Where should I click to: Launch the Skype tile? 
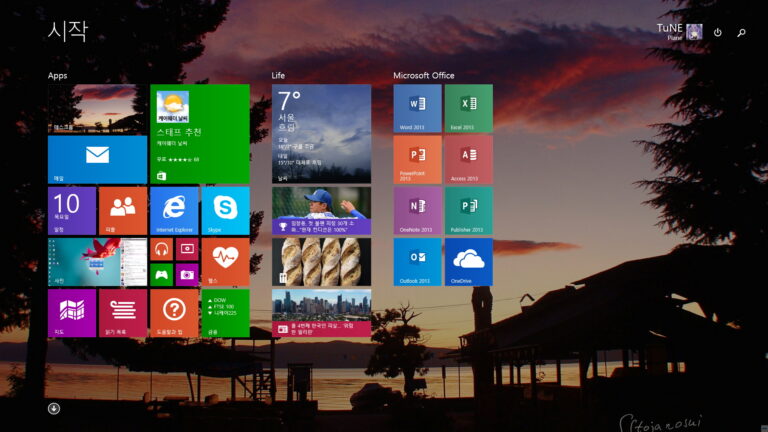pyautogui.click(x=225, y=211)
